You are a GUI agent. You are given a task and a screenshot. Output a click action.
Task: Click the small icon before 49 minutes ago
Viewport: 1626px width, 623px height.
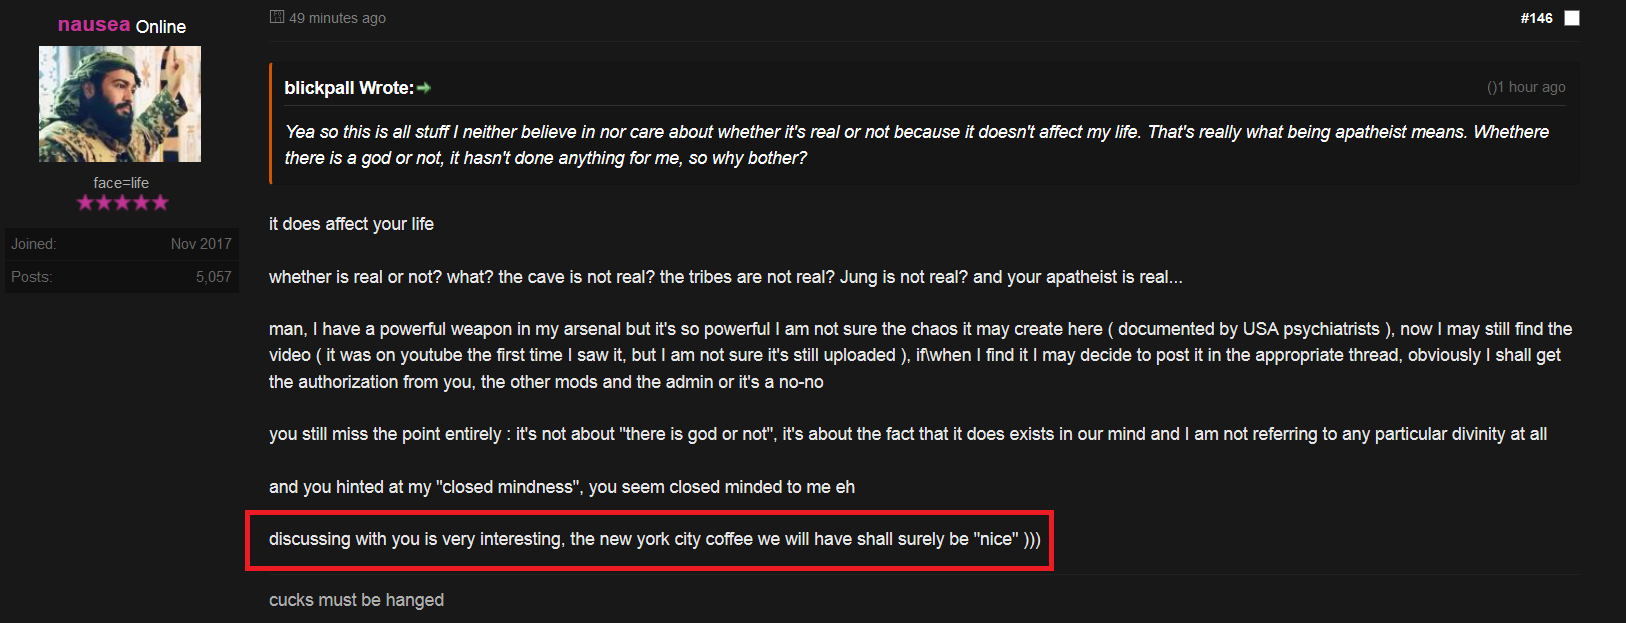277,17
